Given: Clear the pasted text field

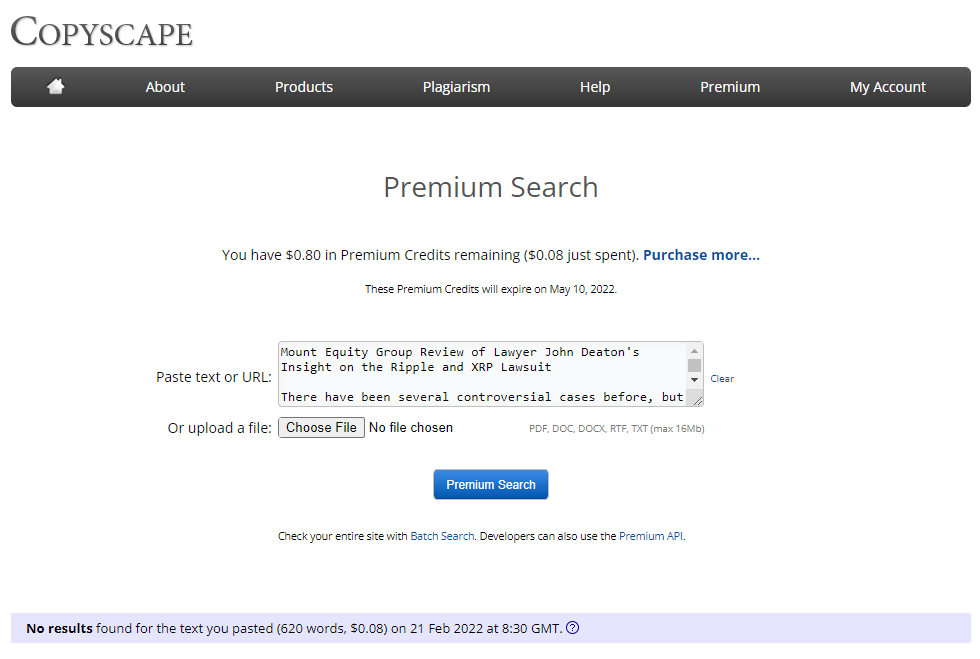Looking at the screenshot, I should pyautogui.click(x=722, y=378).
